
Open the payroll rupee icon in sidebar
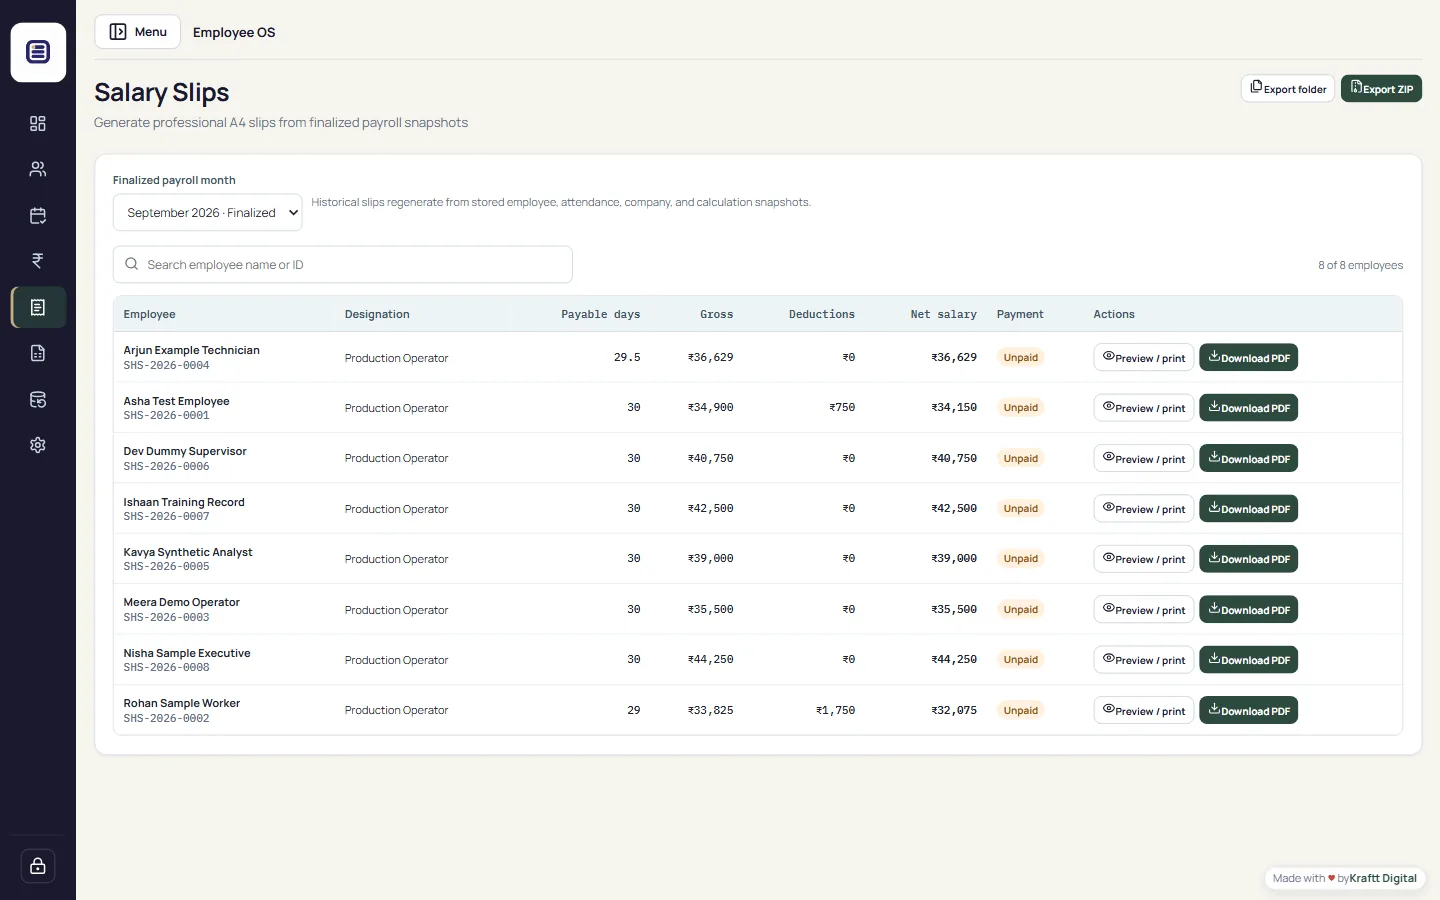tap(38, 261)
